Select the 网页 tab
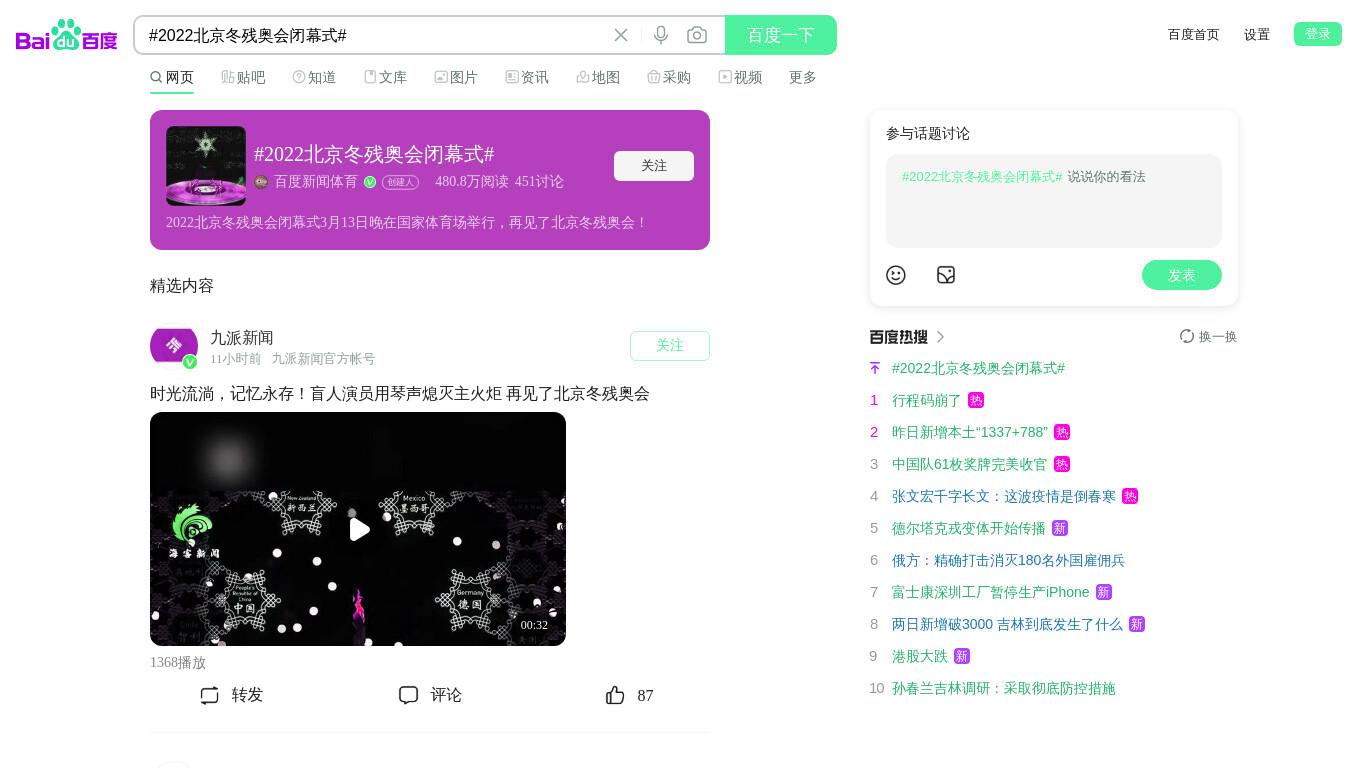This screenshot has height=768, width=1366. pos(172,77)
